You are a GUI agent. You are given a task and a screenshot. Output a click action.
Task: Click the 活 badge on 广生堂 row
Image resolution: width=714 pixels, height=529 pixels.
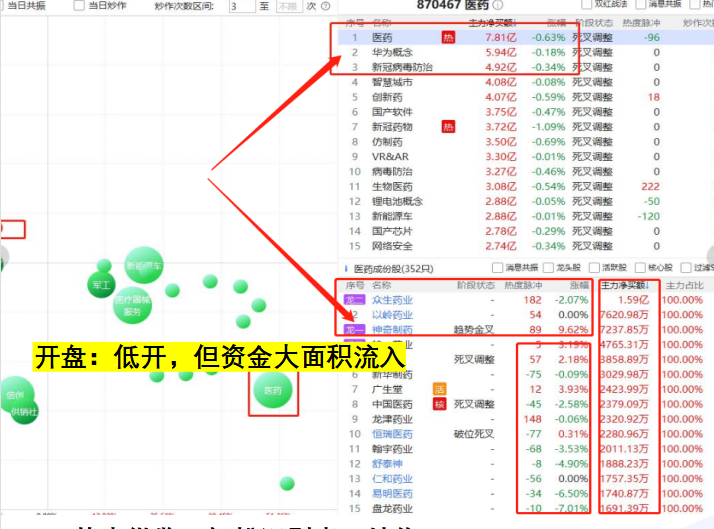coord(439,389)
